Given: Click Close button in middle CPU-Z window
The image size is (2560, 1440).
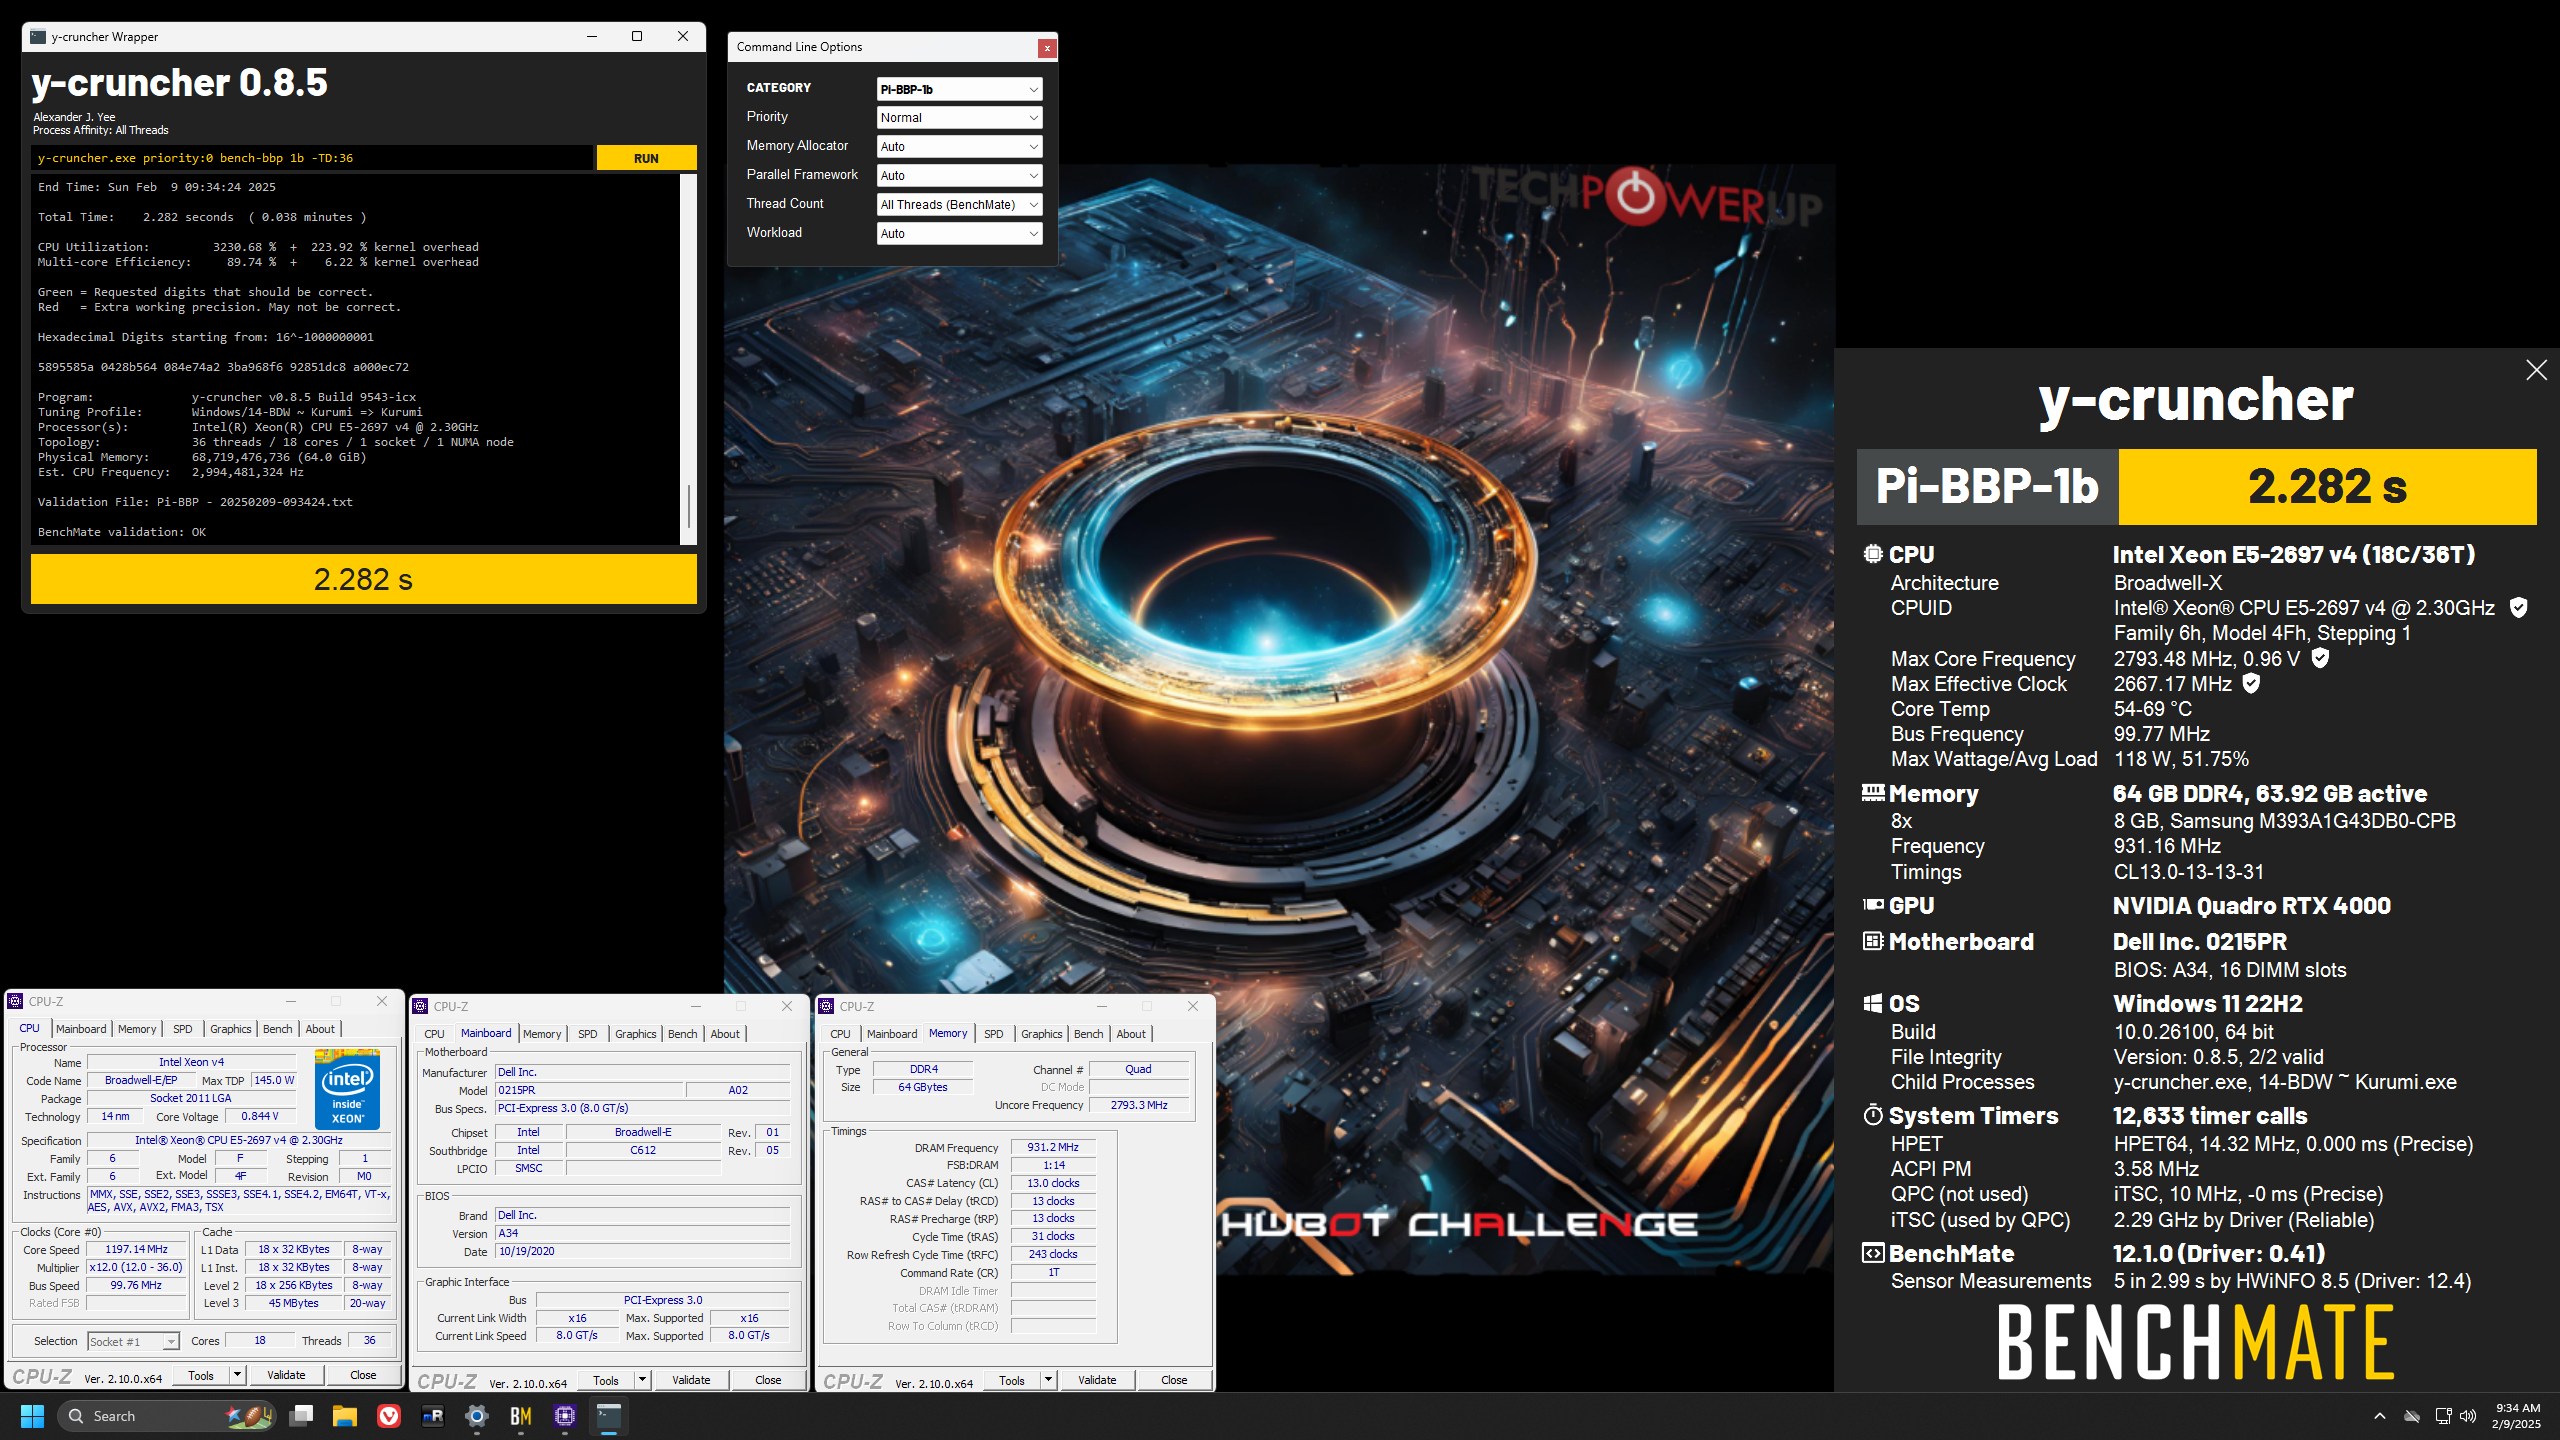Looking at the screenshot, I should 768,1380.
